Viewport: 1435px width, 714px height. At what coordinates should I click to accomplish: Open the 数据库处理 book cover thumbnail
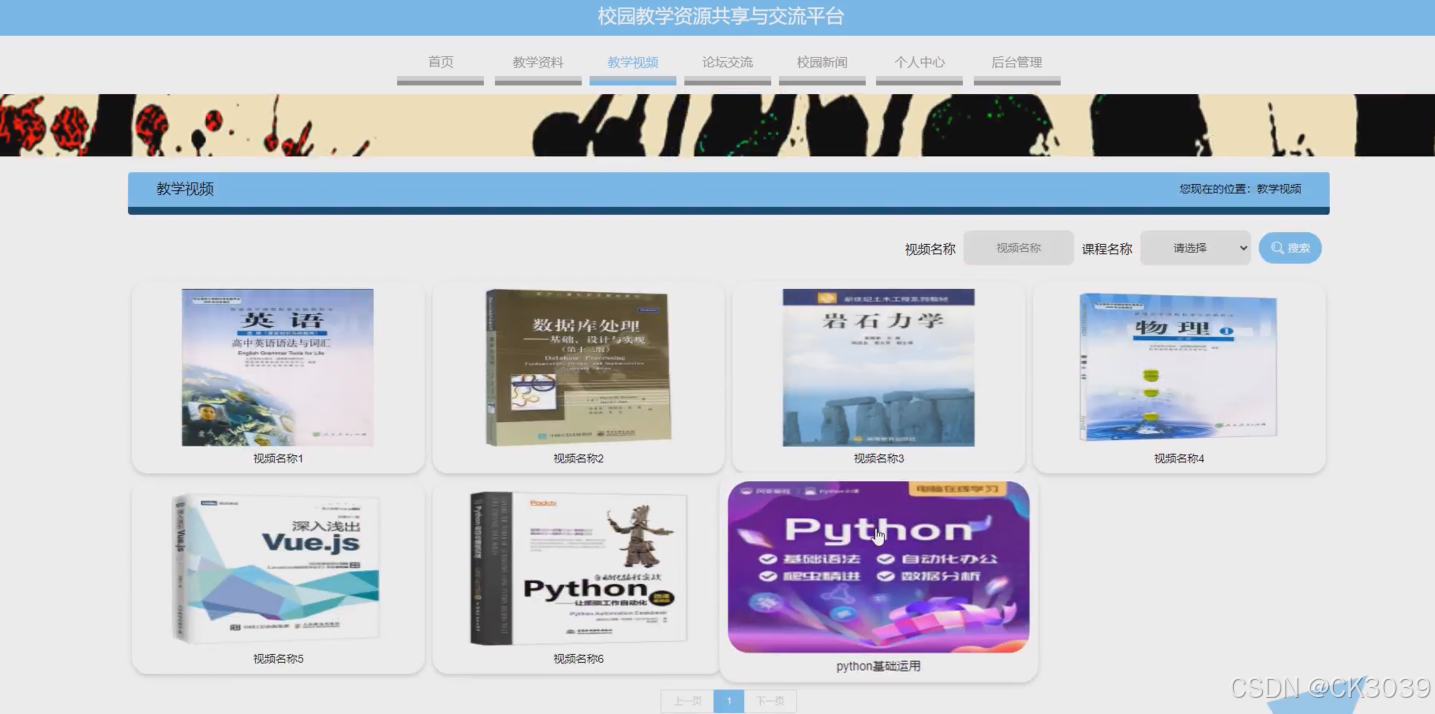click(x=578, y=367)
